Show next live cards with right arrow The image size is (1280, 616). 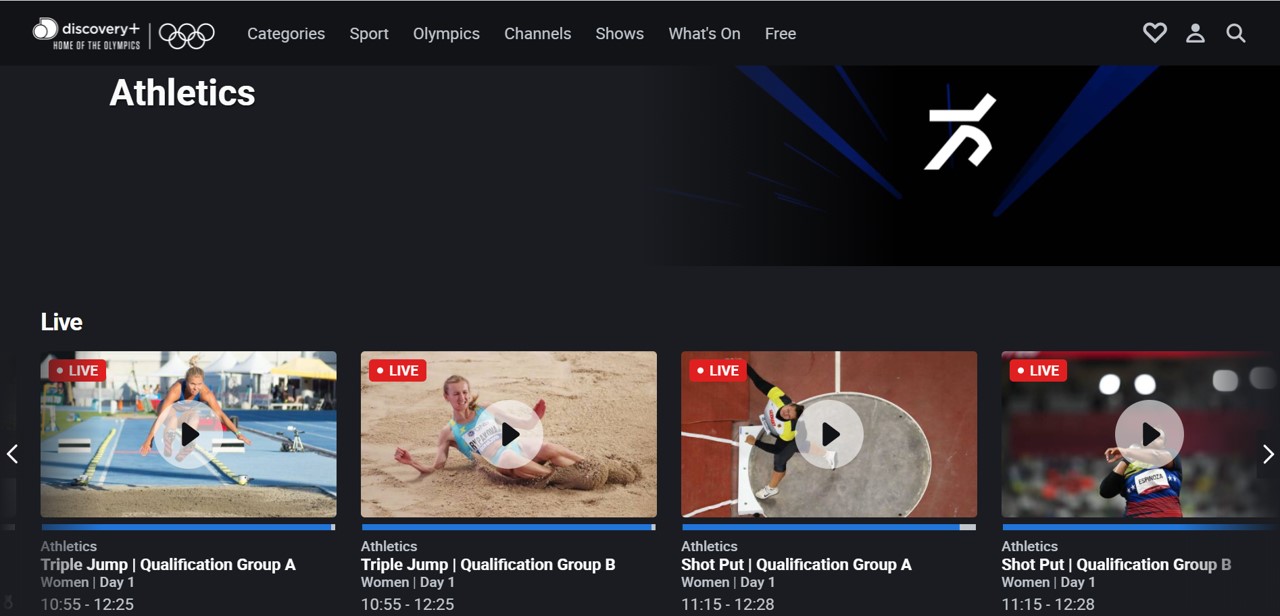tap(1268, 454)
